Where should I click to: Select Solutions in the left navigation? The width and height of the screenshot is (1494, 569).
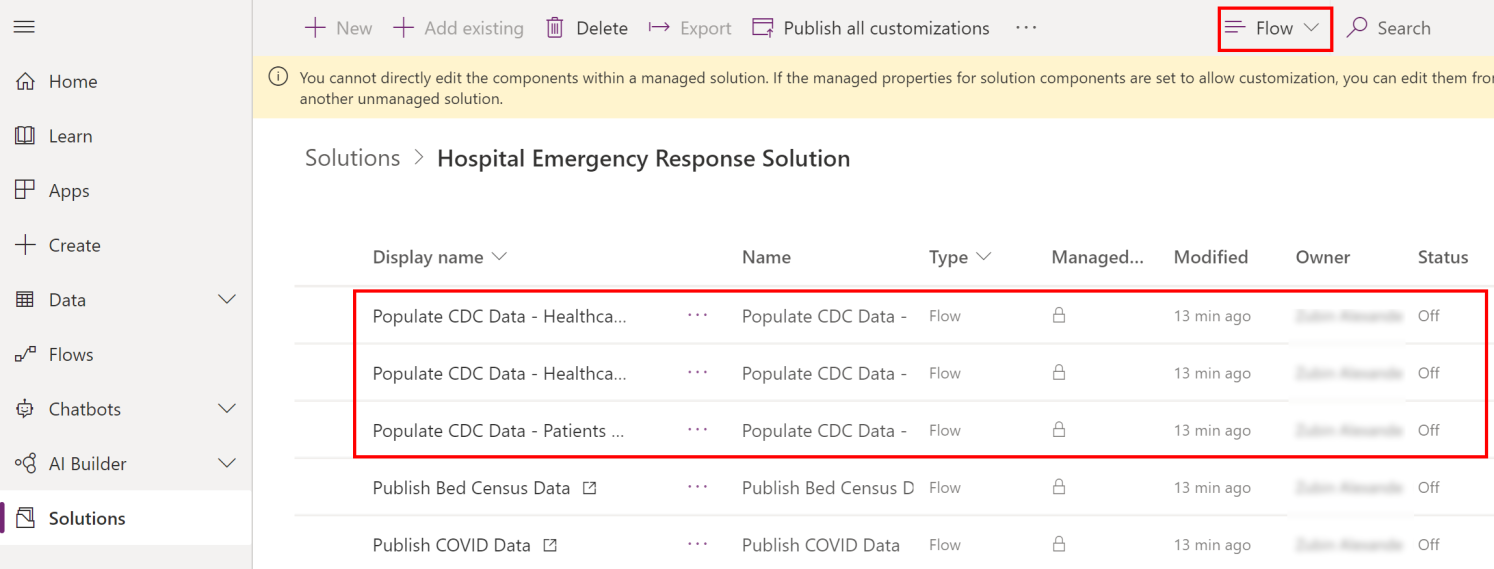point(87,518)
